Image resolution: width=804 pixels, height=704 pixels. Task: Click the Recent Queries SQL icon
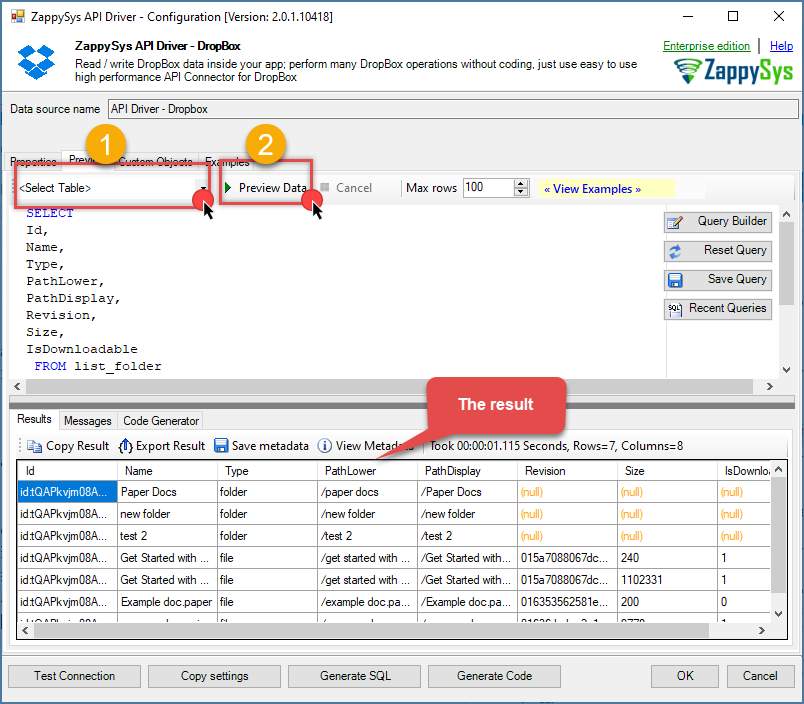coord(675,309)
